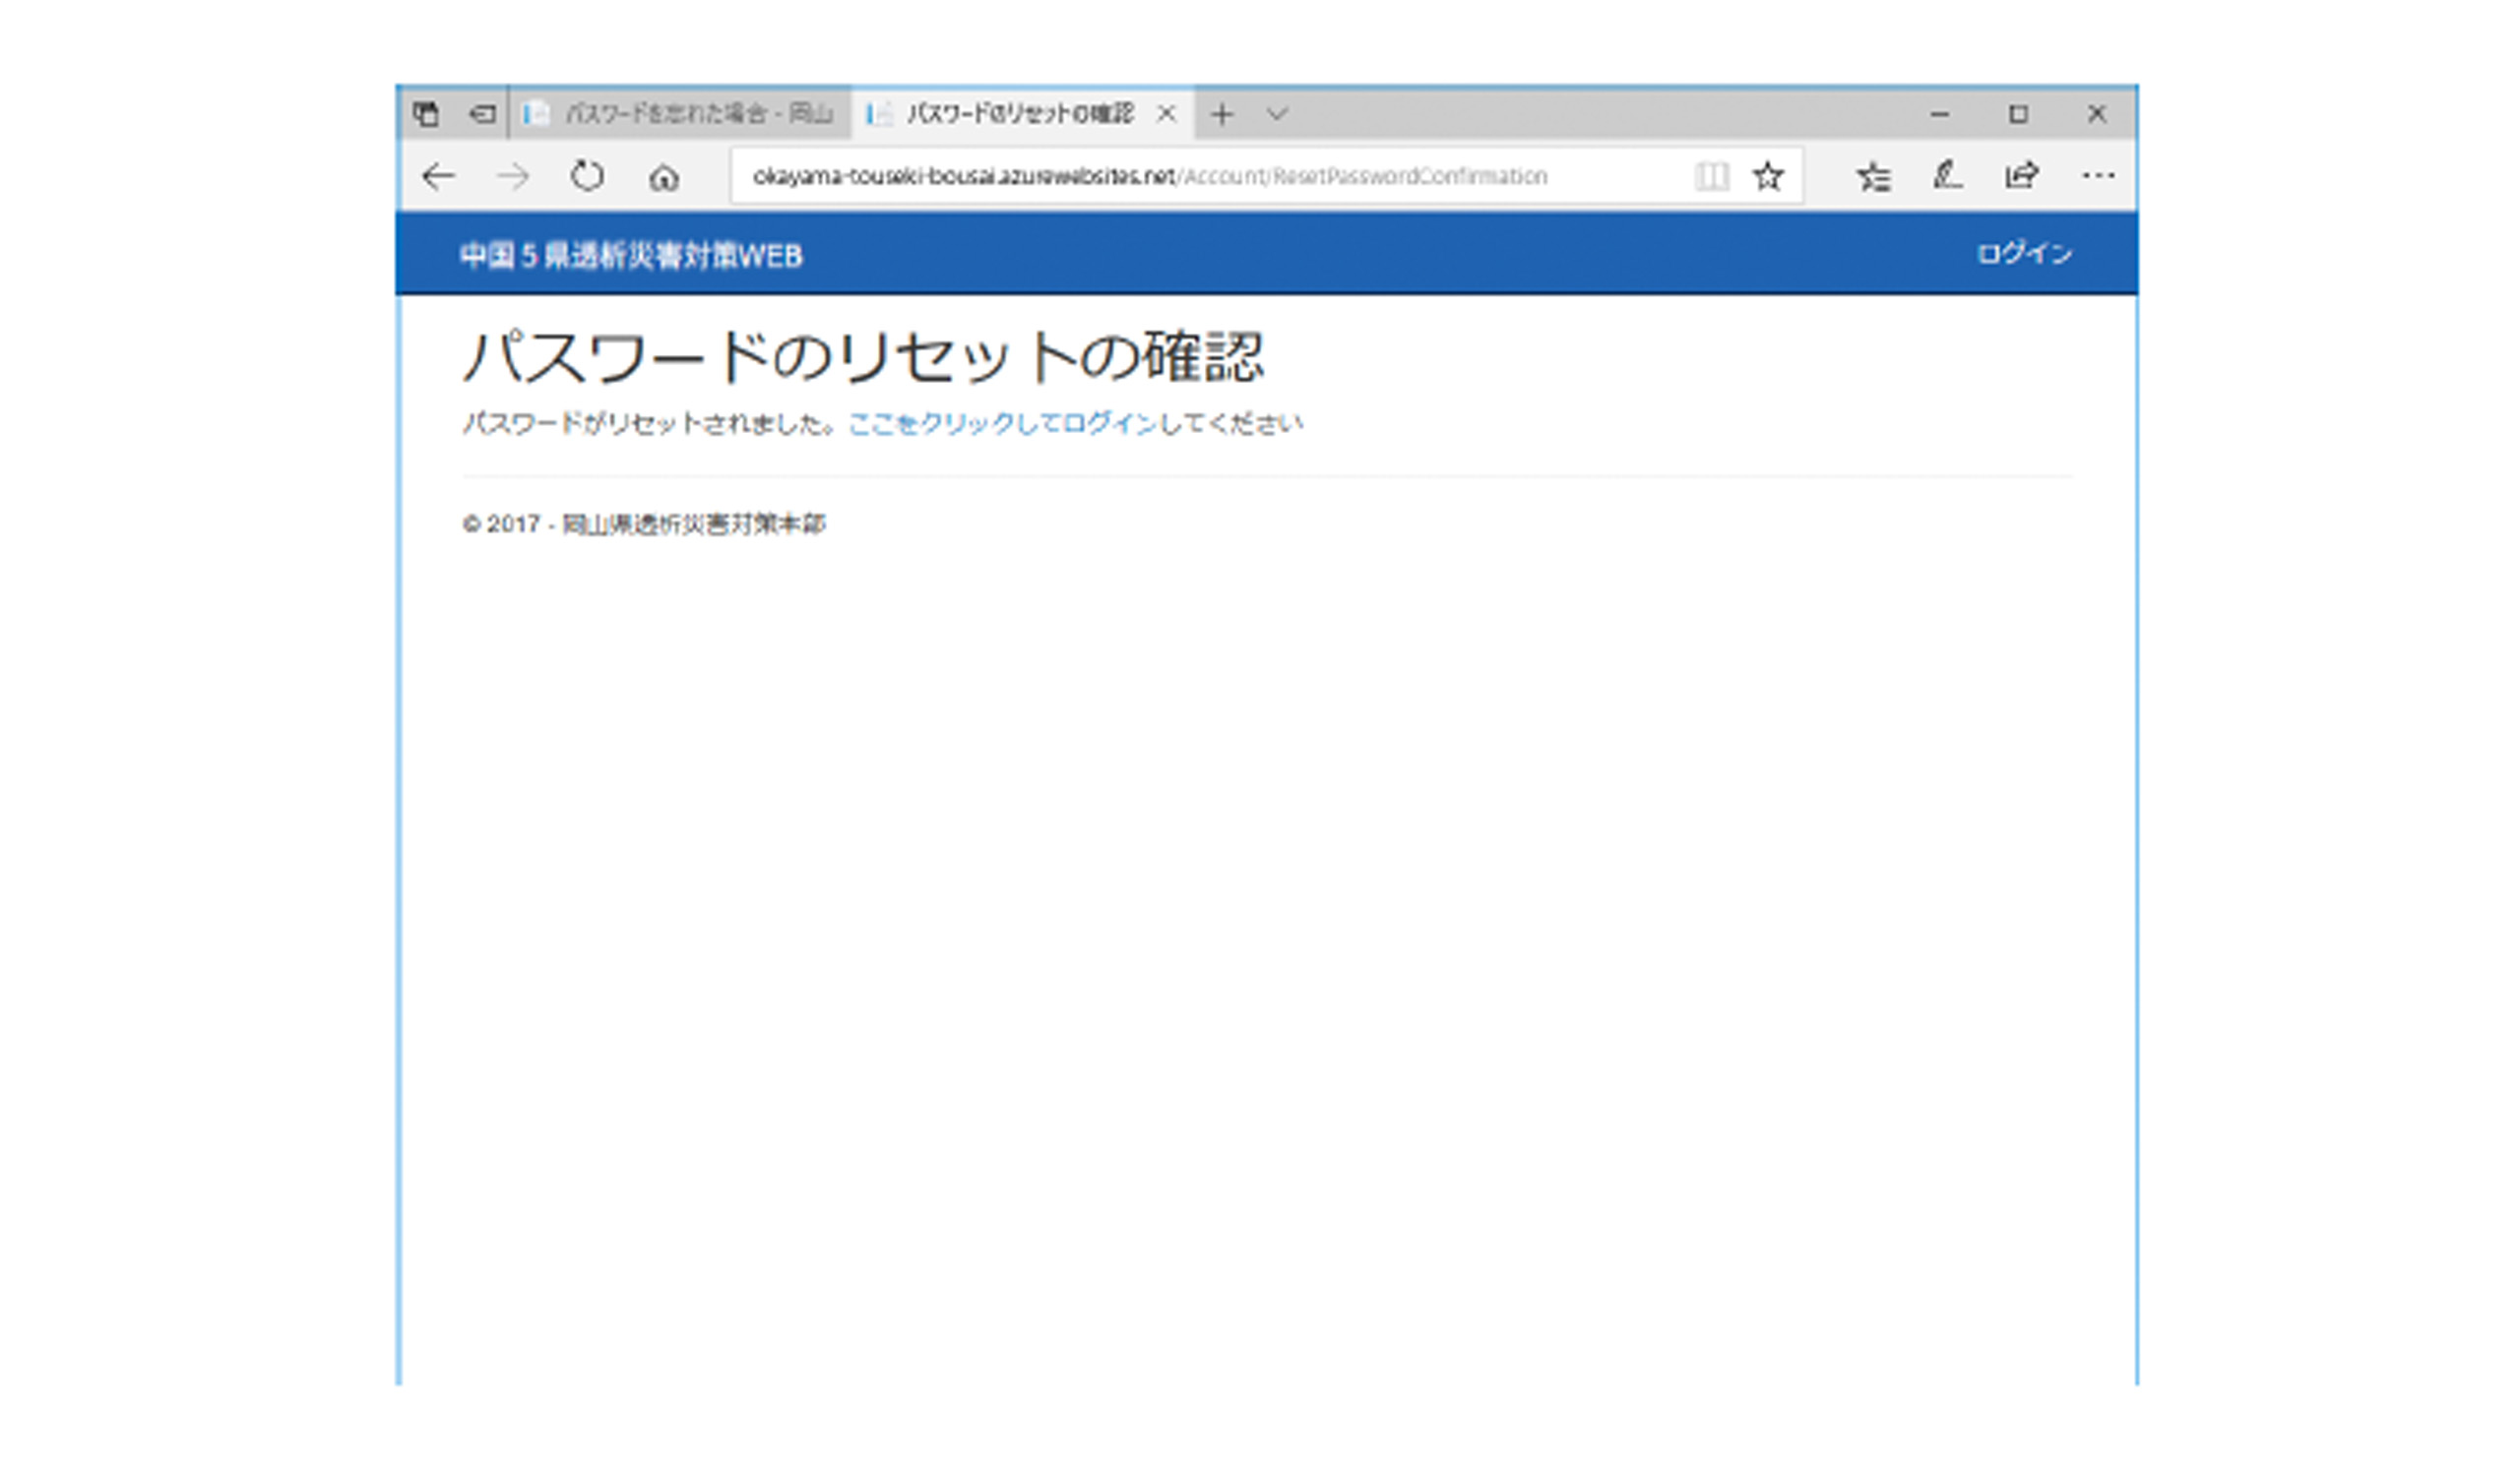Viewport: 2520px width, 1482px height.
Task: Click the share page icon
Action: [x=2021, y=177]
